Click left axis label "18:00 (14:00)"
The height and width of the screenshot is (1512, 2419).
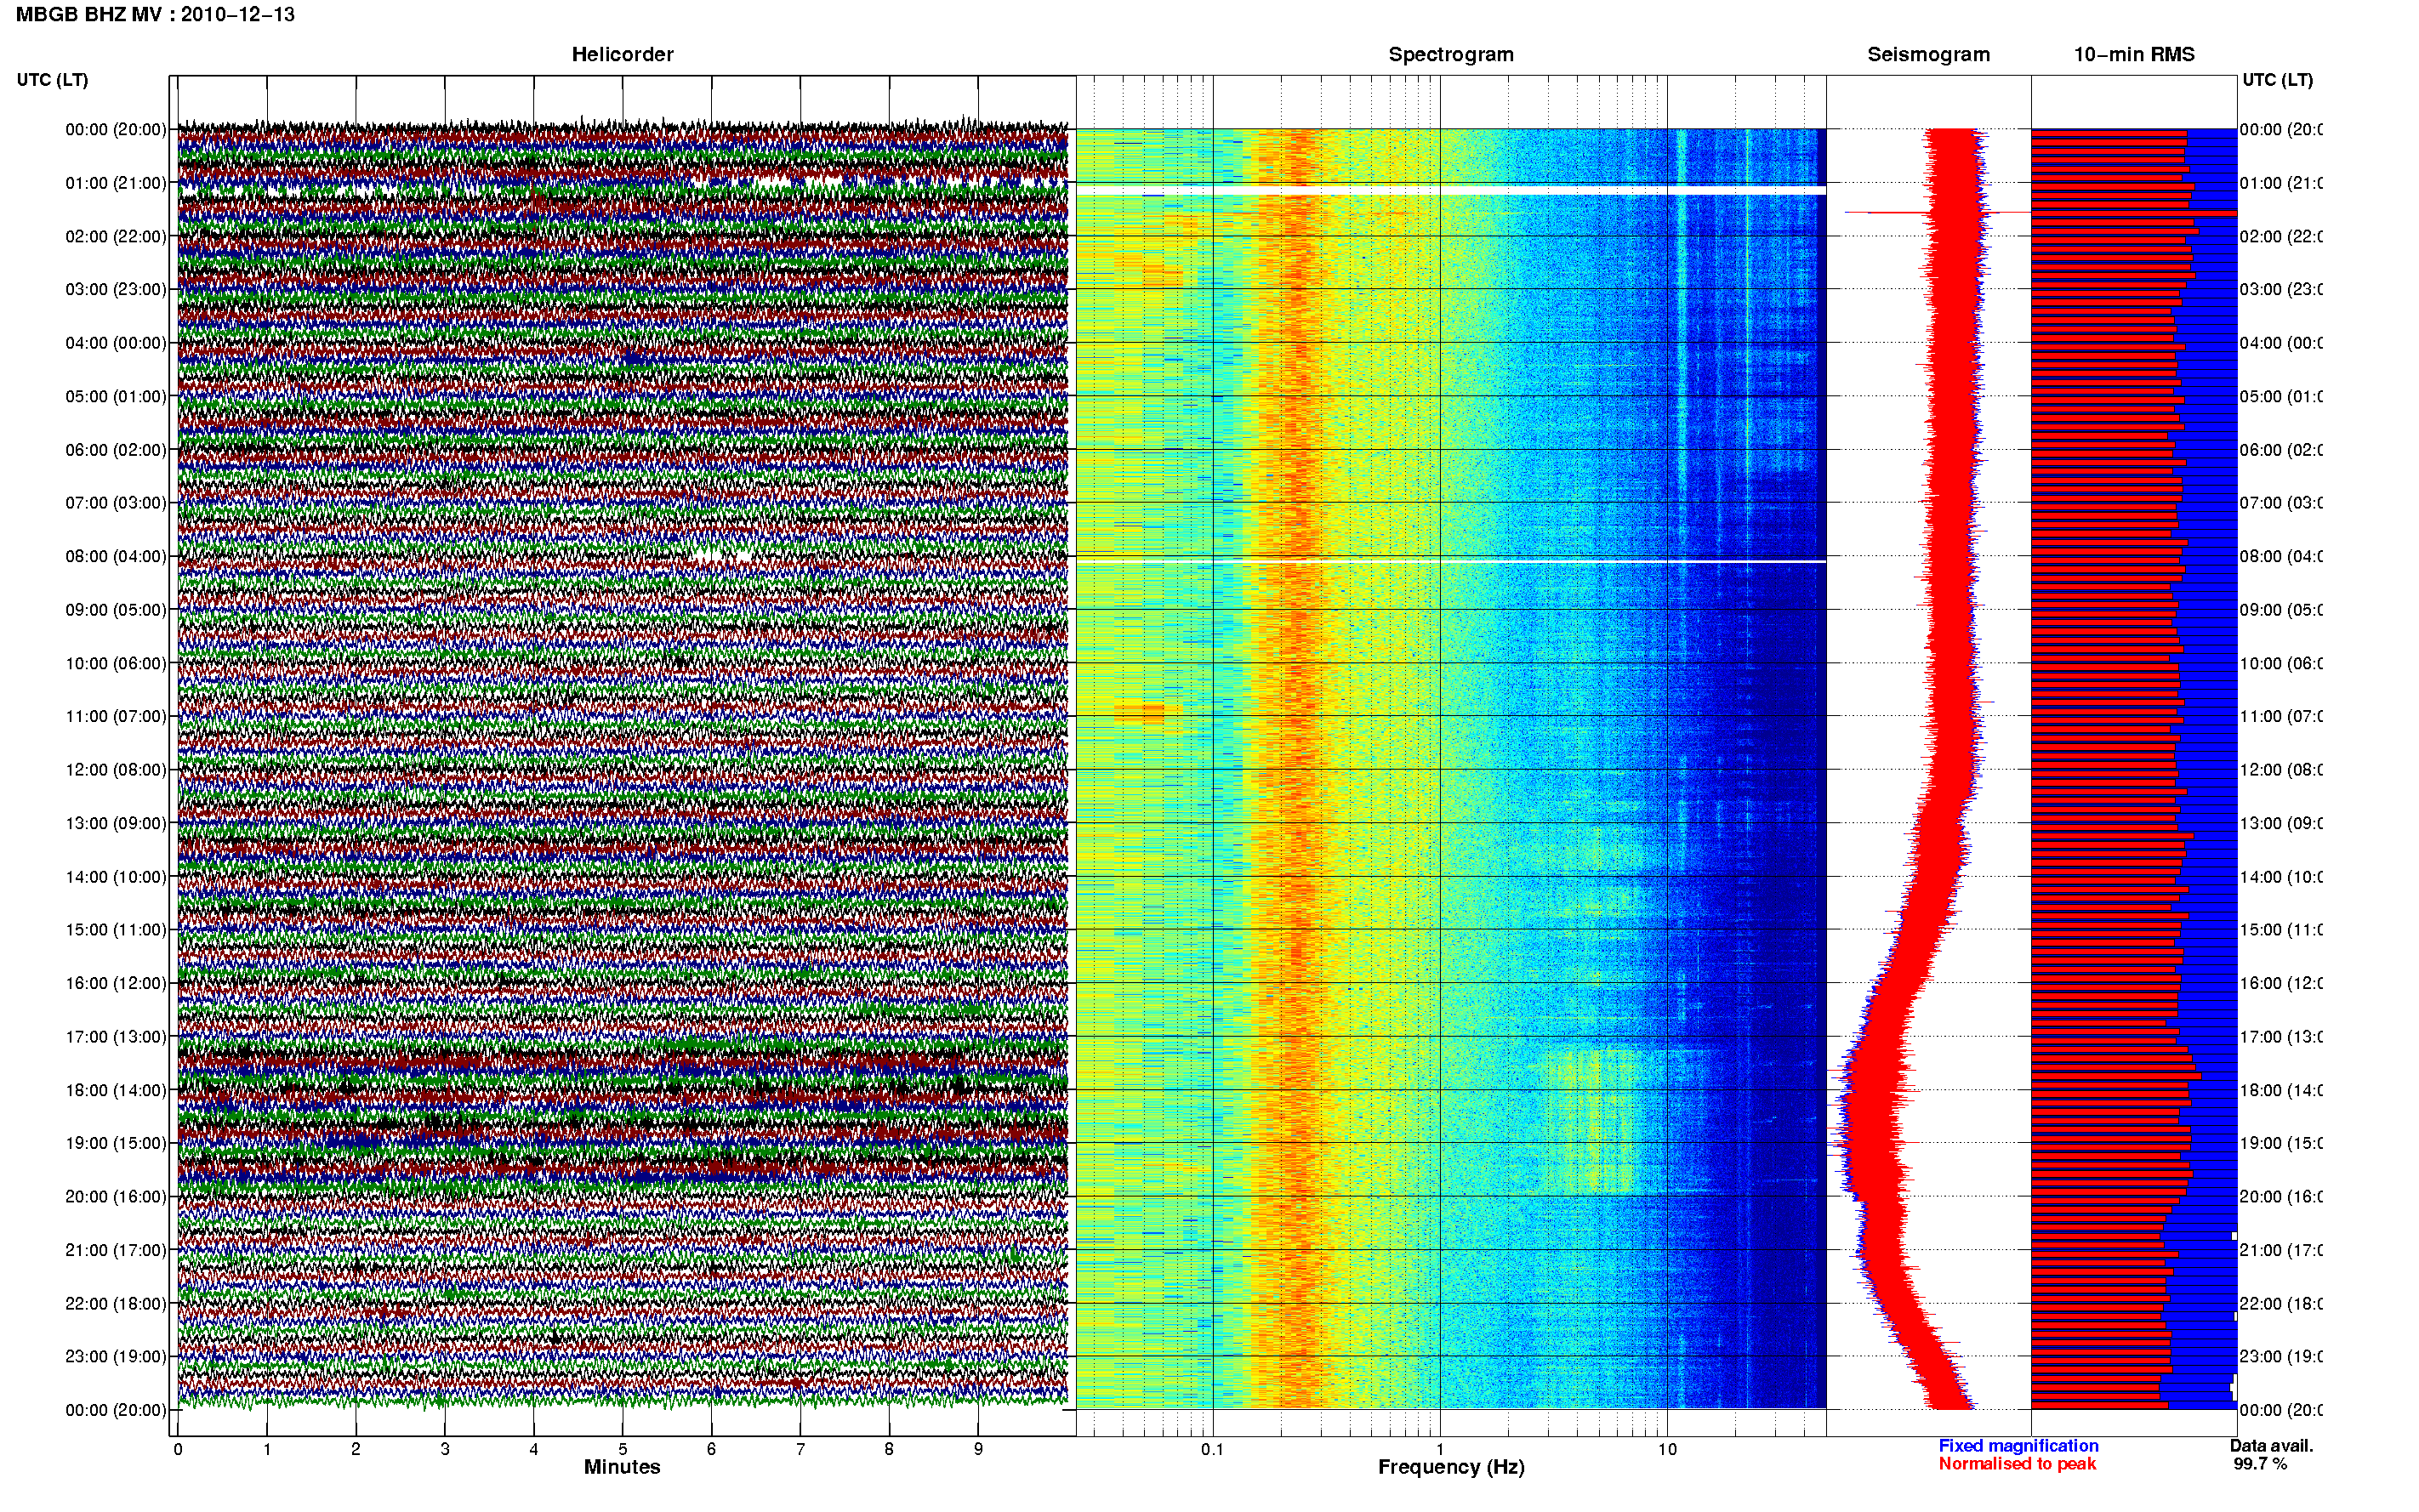coord(116,1090)
